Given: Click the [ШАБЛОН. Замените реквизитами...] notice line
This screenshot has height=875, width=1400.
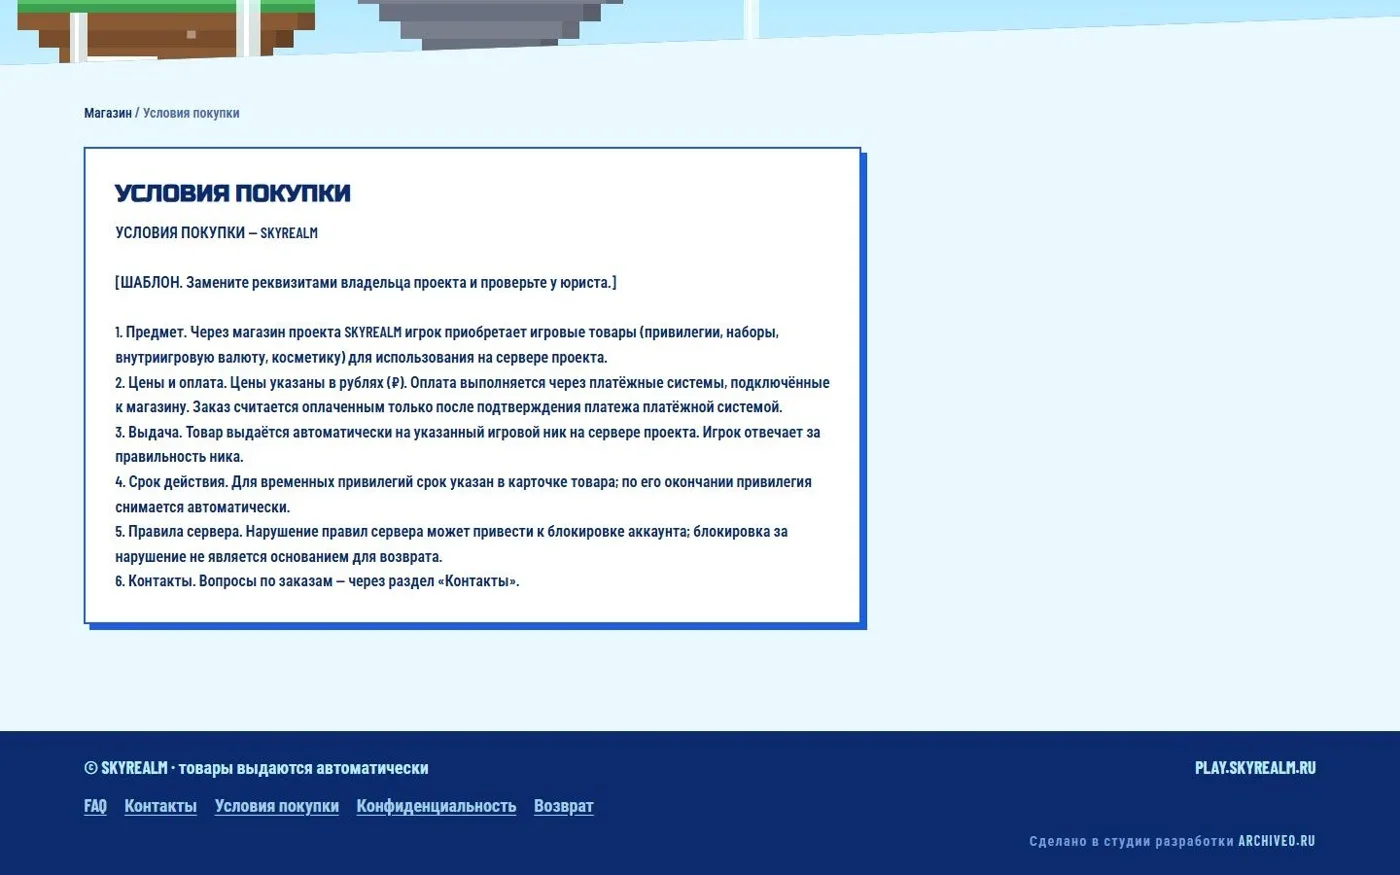Looking at the screenshot, I should 366,282.
